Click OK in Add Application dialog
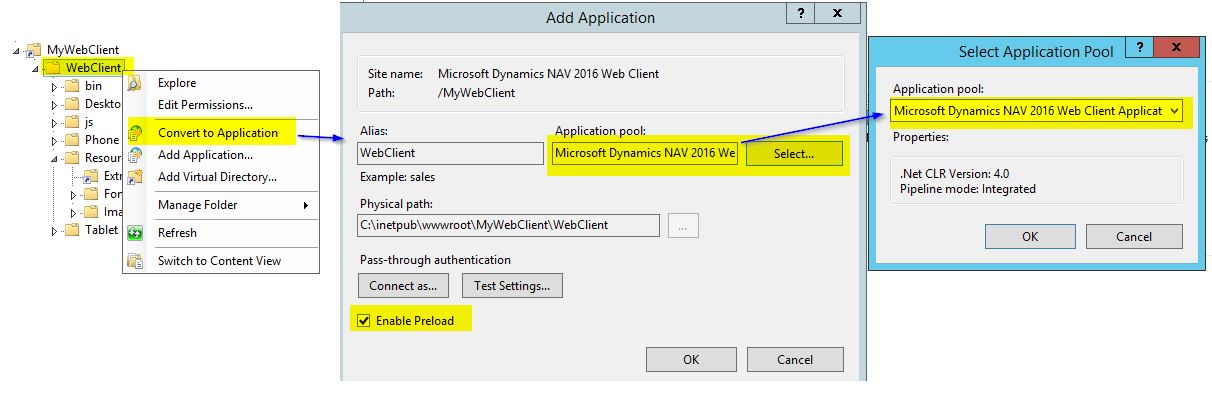The height and width of the screenshot is (406, 1212). tap(691, 359)
